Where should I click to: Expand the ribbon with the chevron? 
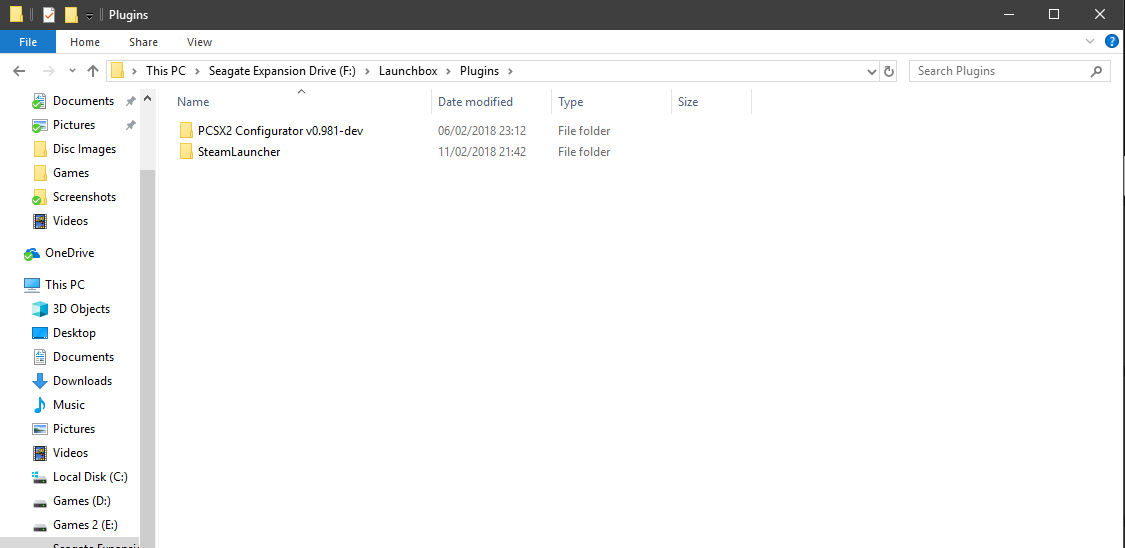(x=1090, y=42)
